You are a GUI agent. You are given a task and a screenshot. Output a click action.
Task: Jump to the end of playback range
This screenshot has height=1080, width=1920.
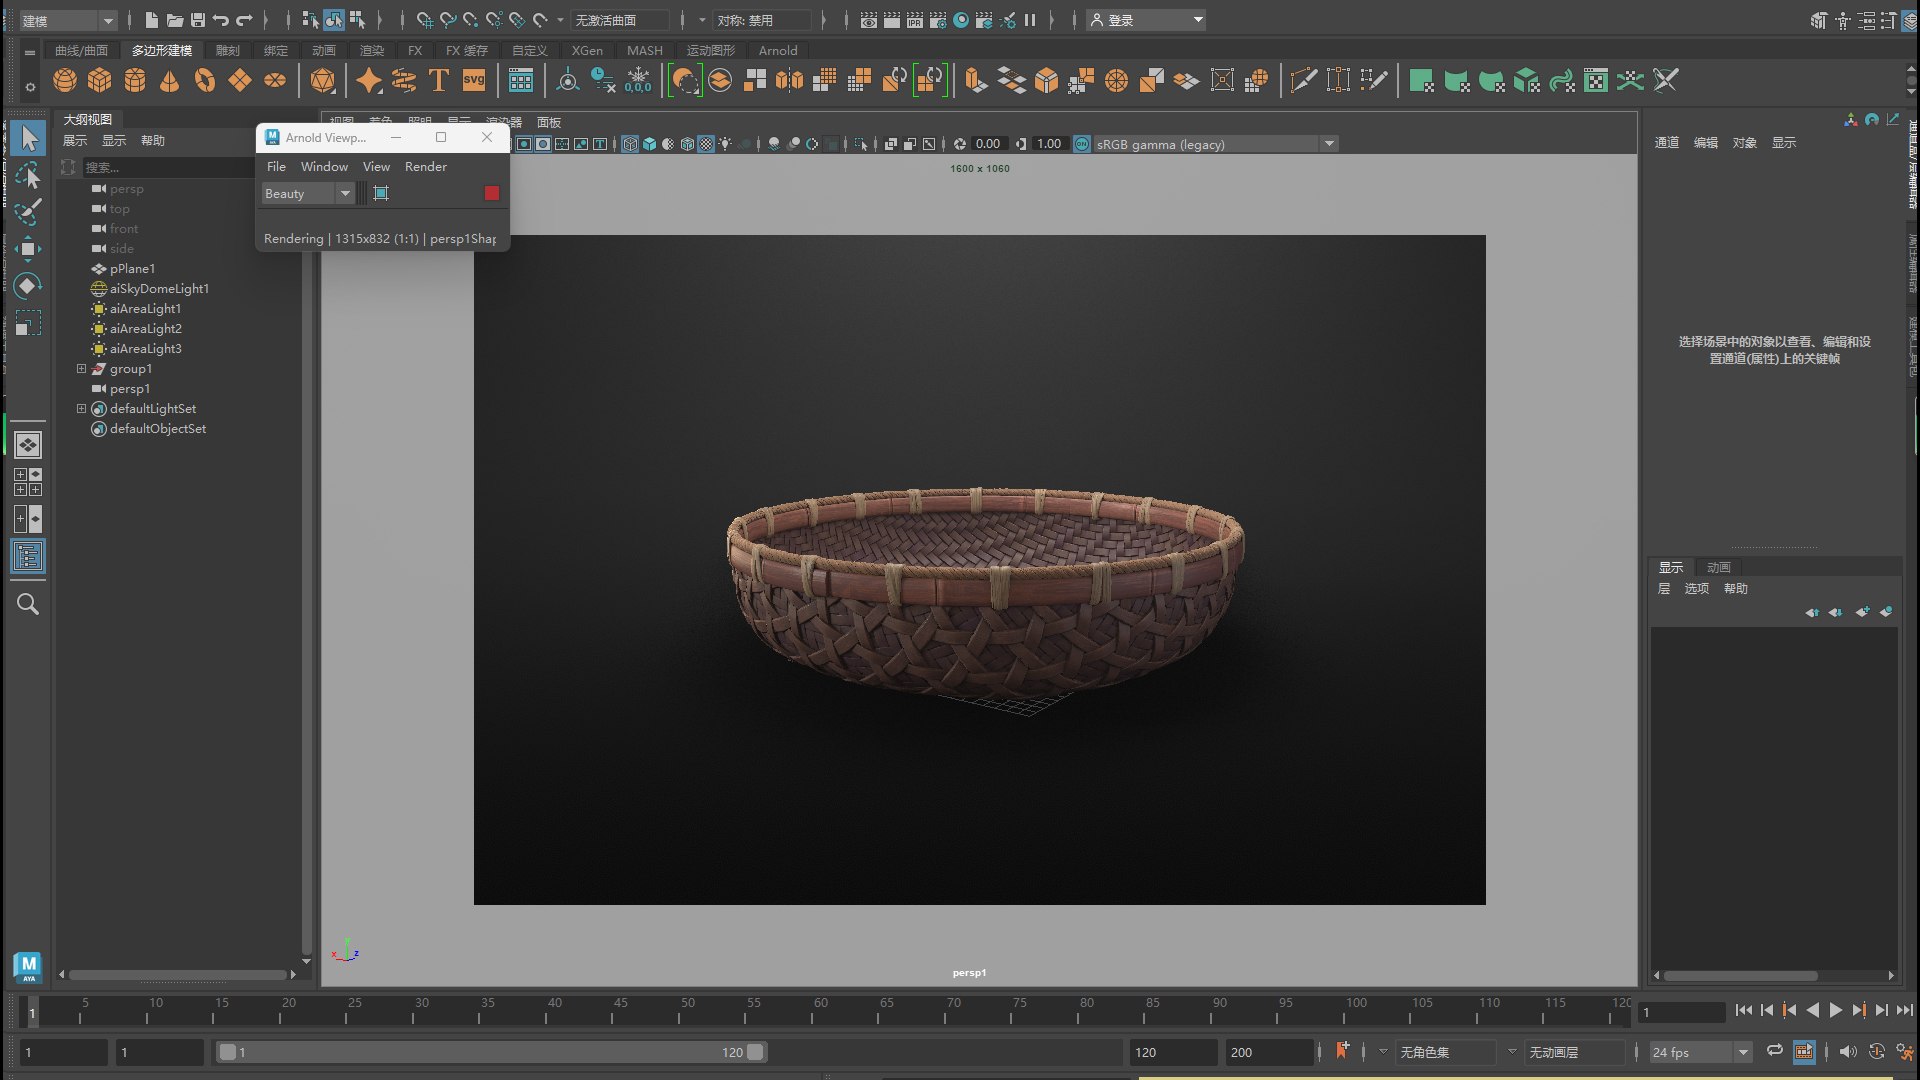[1904, 1011]
